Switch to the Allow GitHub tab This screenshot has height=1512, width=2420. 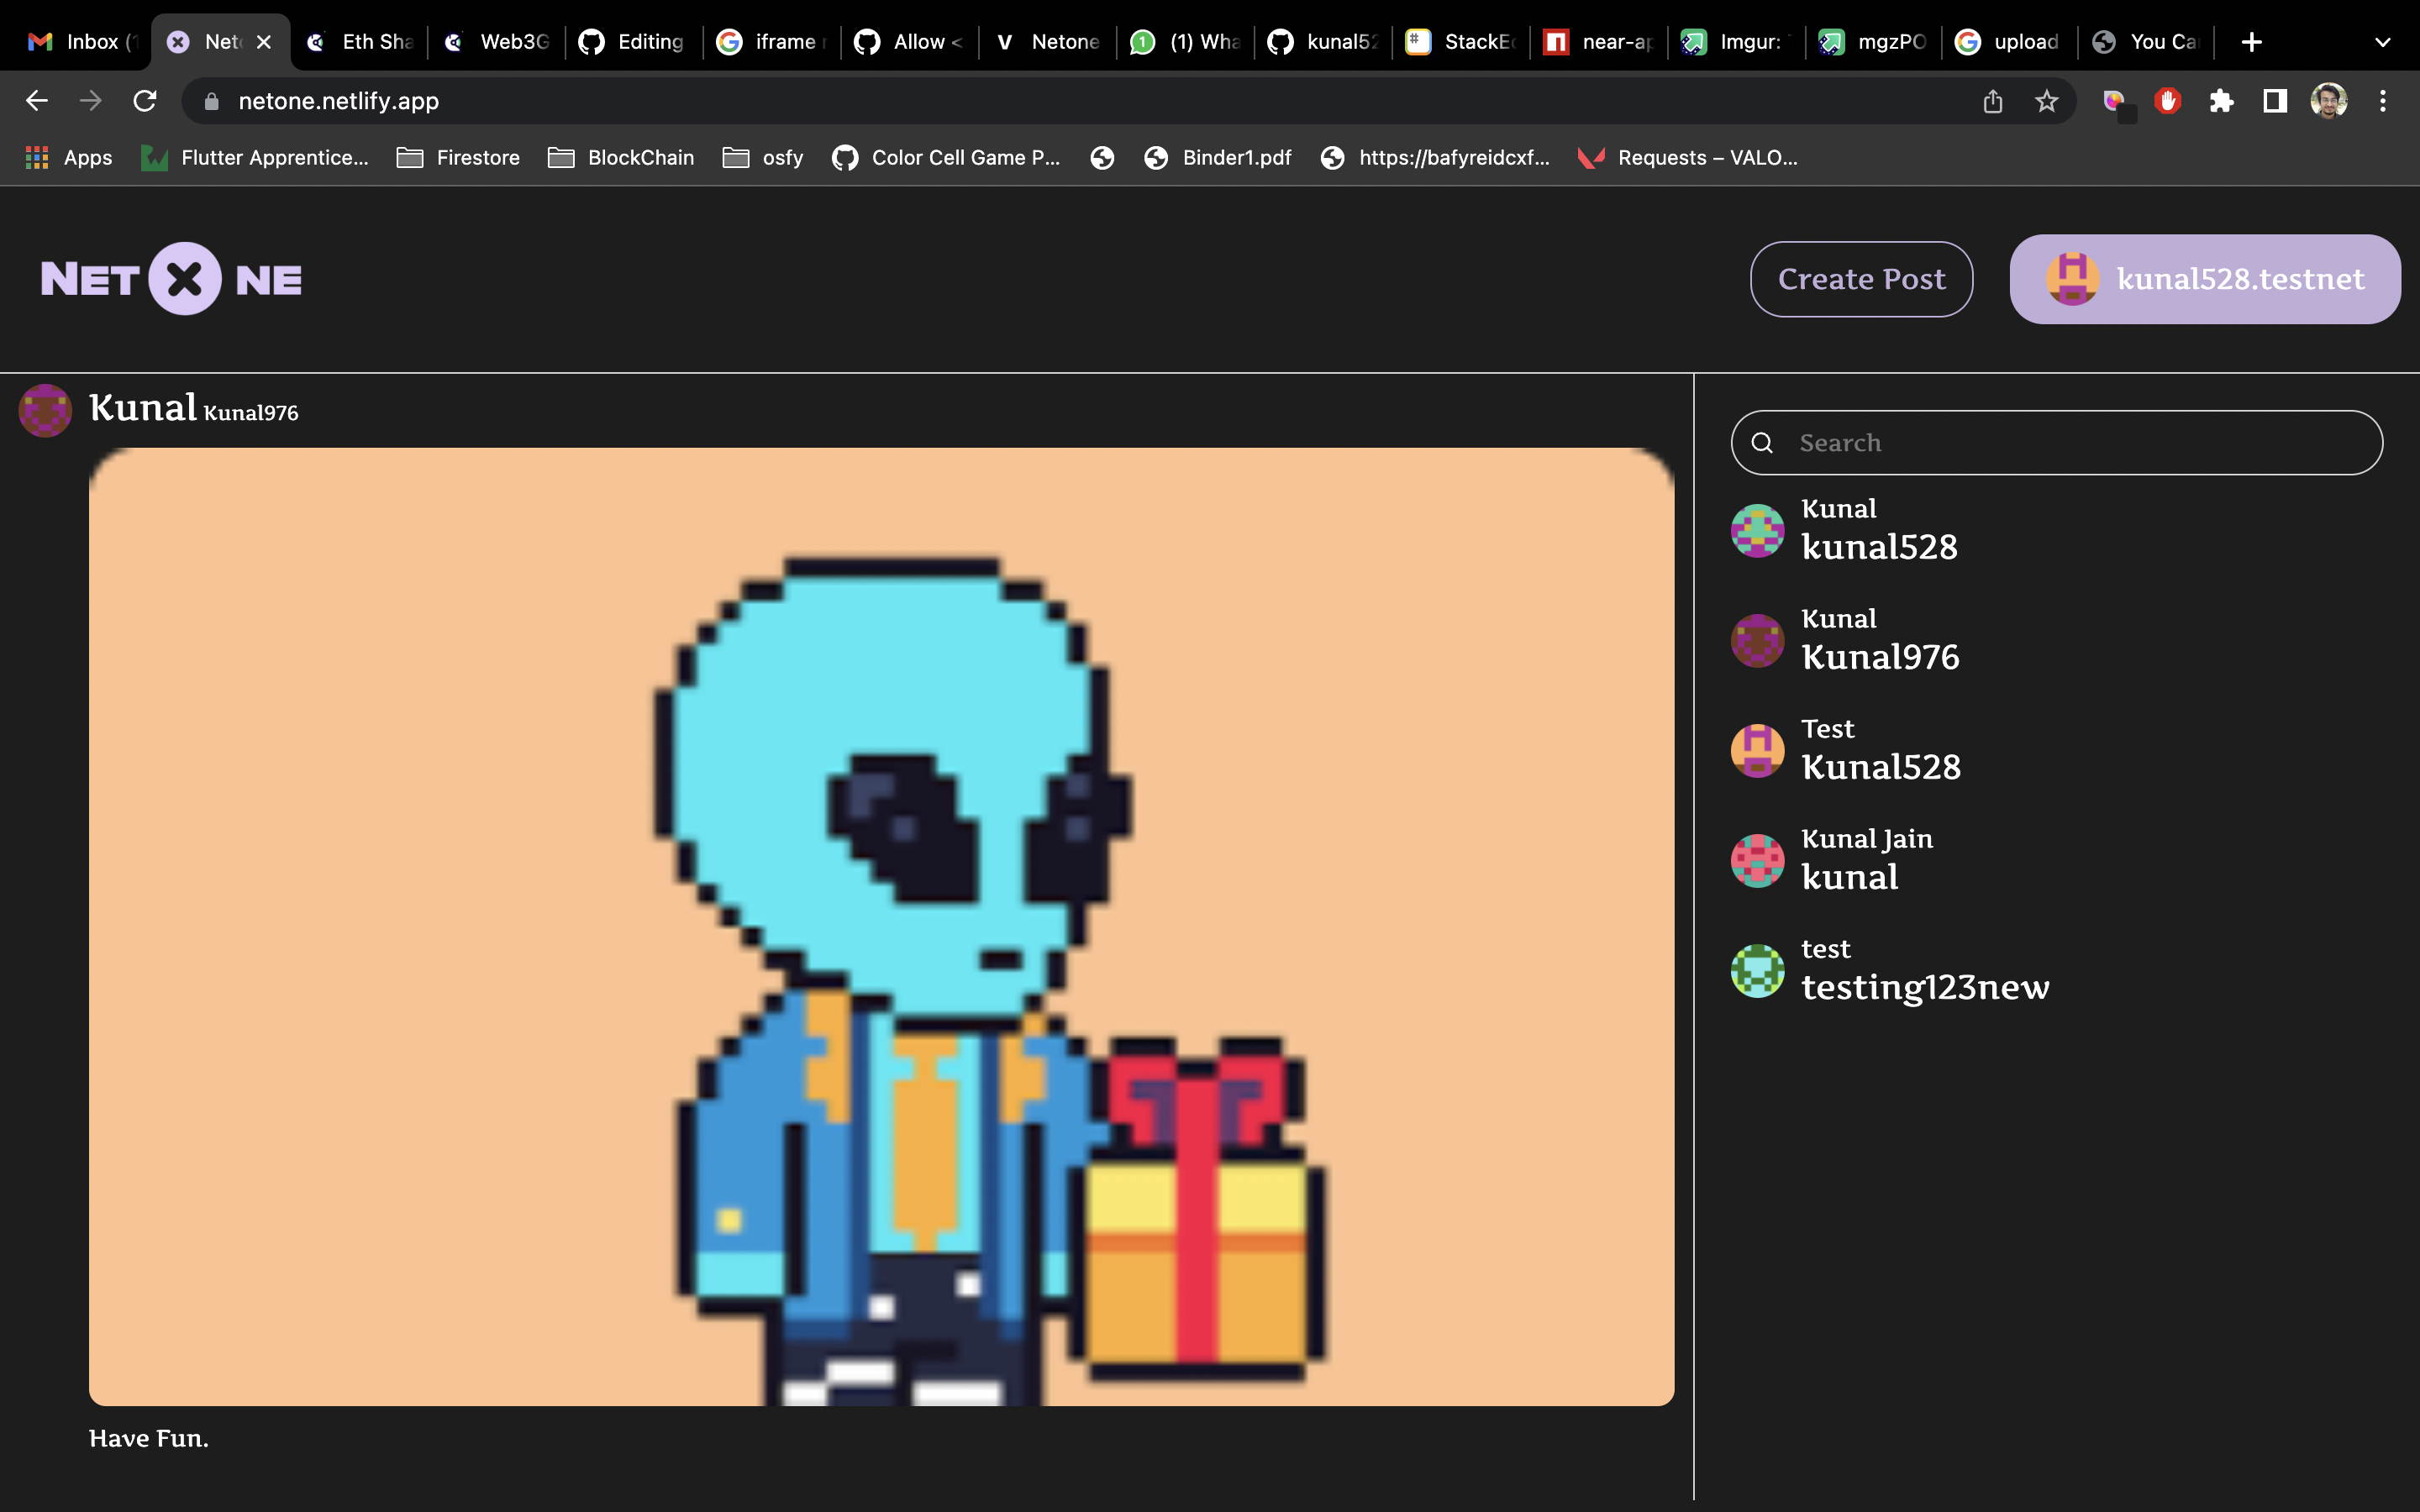tap(911, 42)
